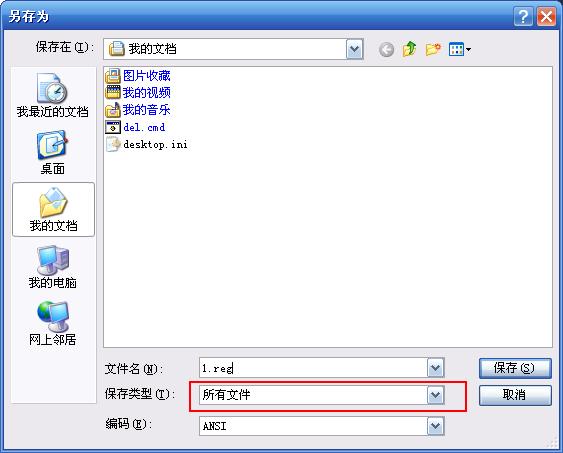The image size is (563, 453).
Task: Create a new folder using the toolbar icon
Action: 433,49
